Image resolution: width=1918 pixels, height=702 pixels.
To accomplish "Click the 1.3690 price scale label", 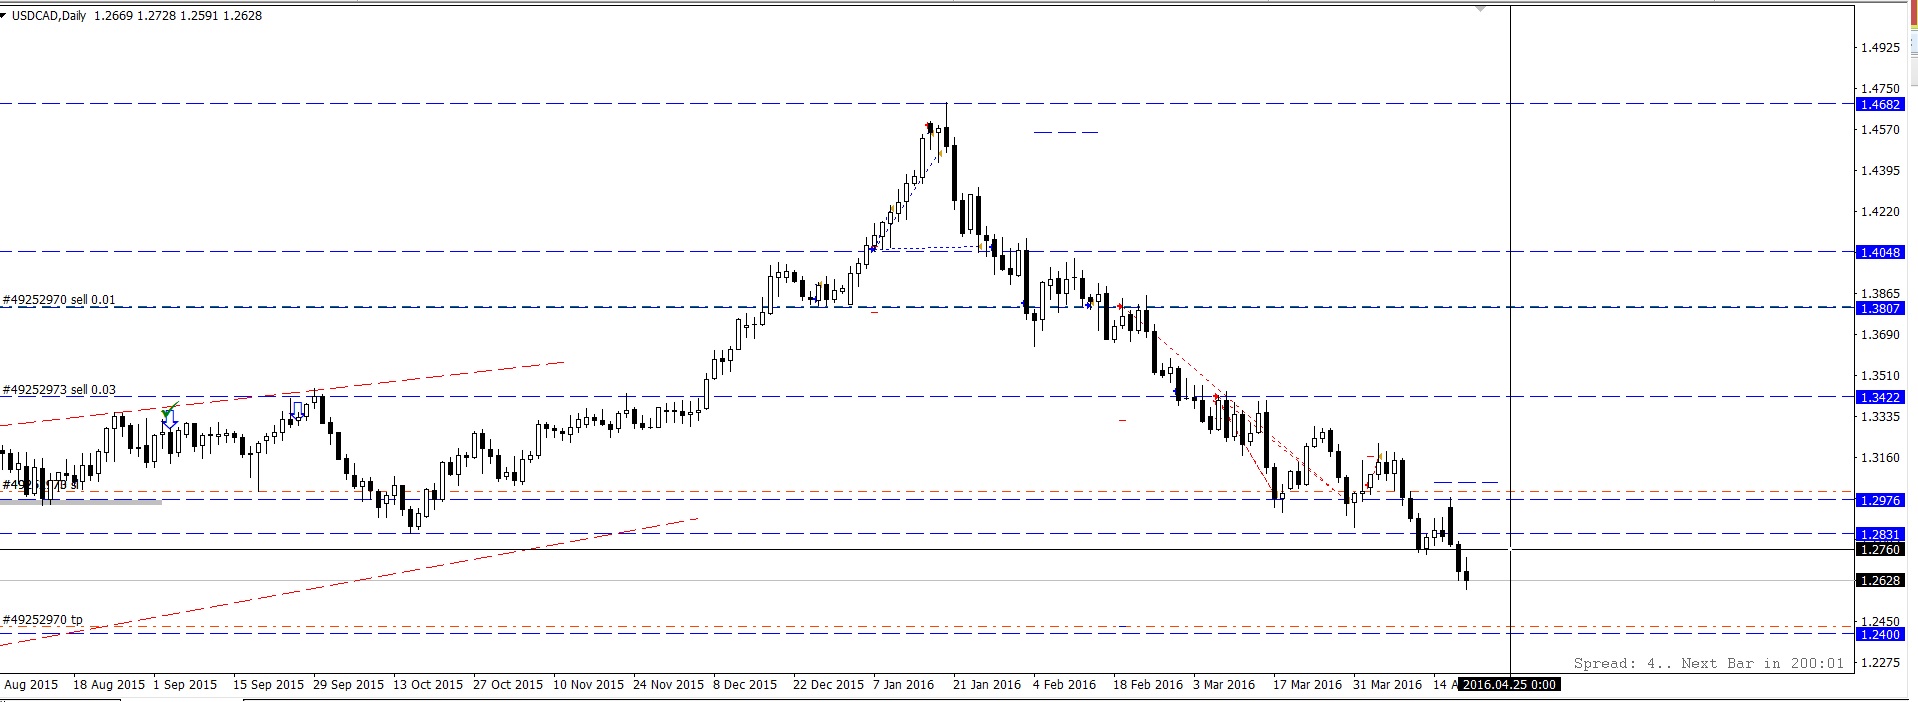I will (x=1880, y=335).
